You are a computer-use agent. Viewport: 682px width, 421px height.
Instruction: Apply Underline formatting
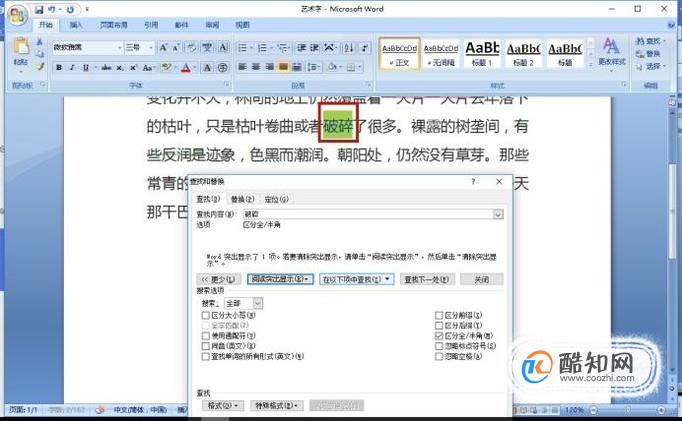pos(86,67)
